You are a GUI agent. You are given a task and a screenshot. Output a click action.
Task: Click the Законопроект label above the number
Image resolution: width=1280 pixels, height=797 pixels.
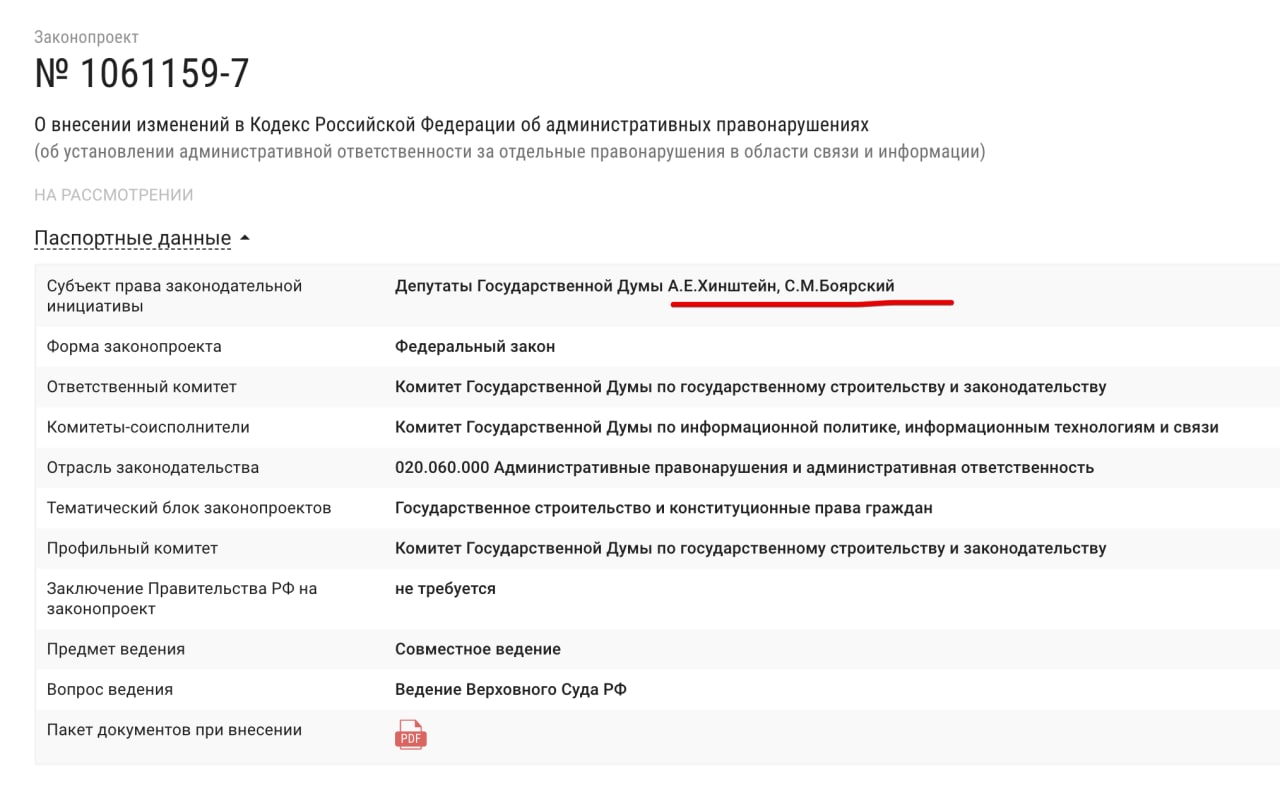(86, 37)
